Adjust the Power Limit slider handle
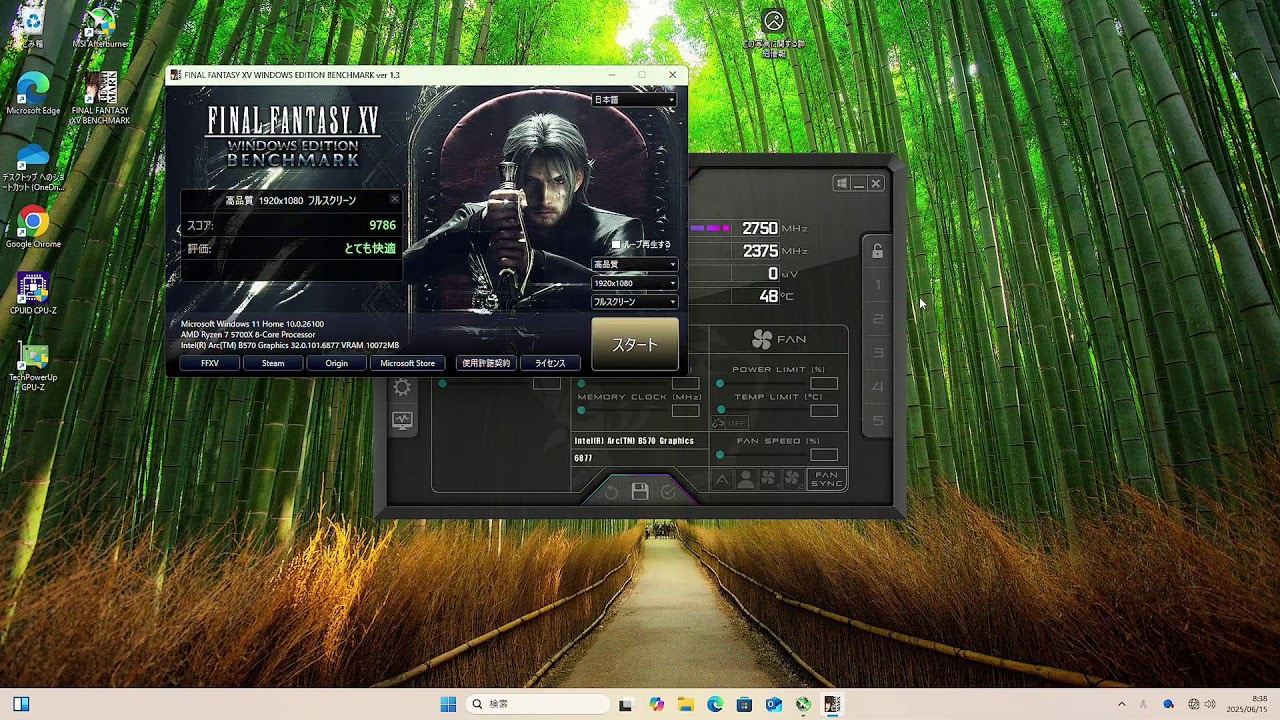 point(720,383)
